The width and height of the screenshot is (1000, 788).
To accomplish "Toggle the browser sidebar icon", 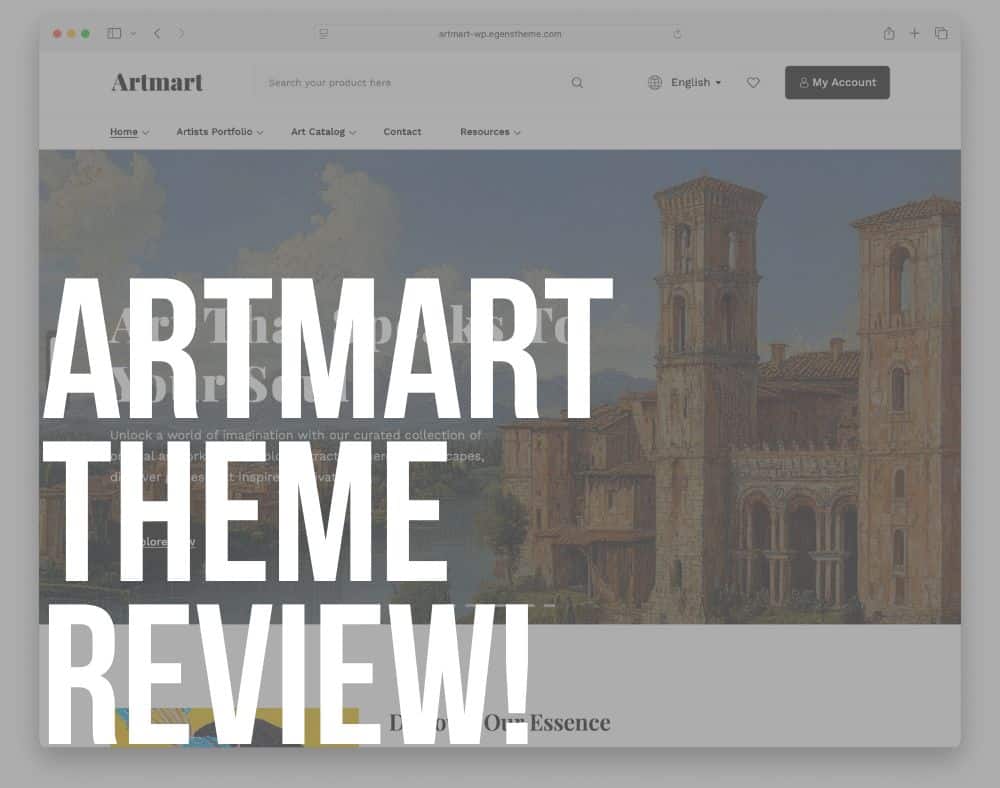I will point(114,33).
